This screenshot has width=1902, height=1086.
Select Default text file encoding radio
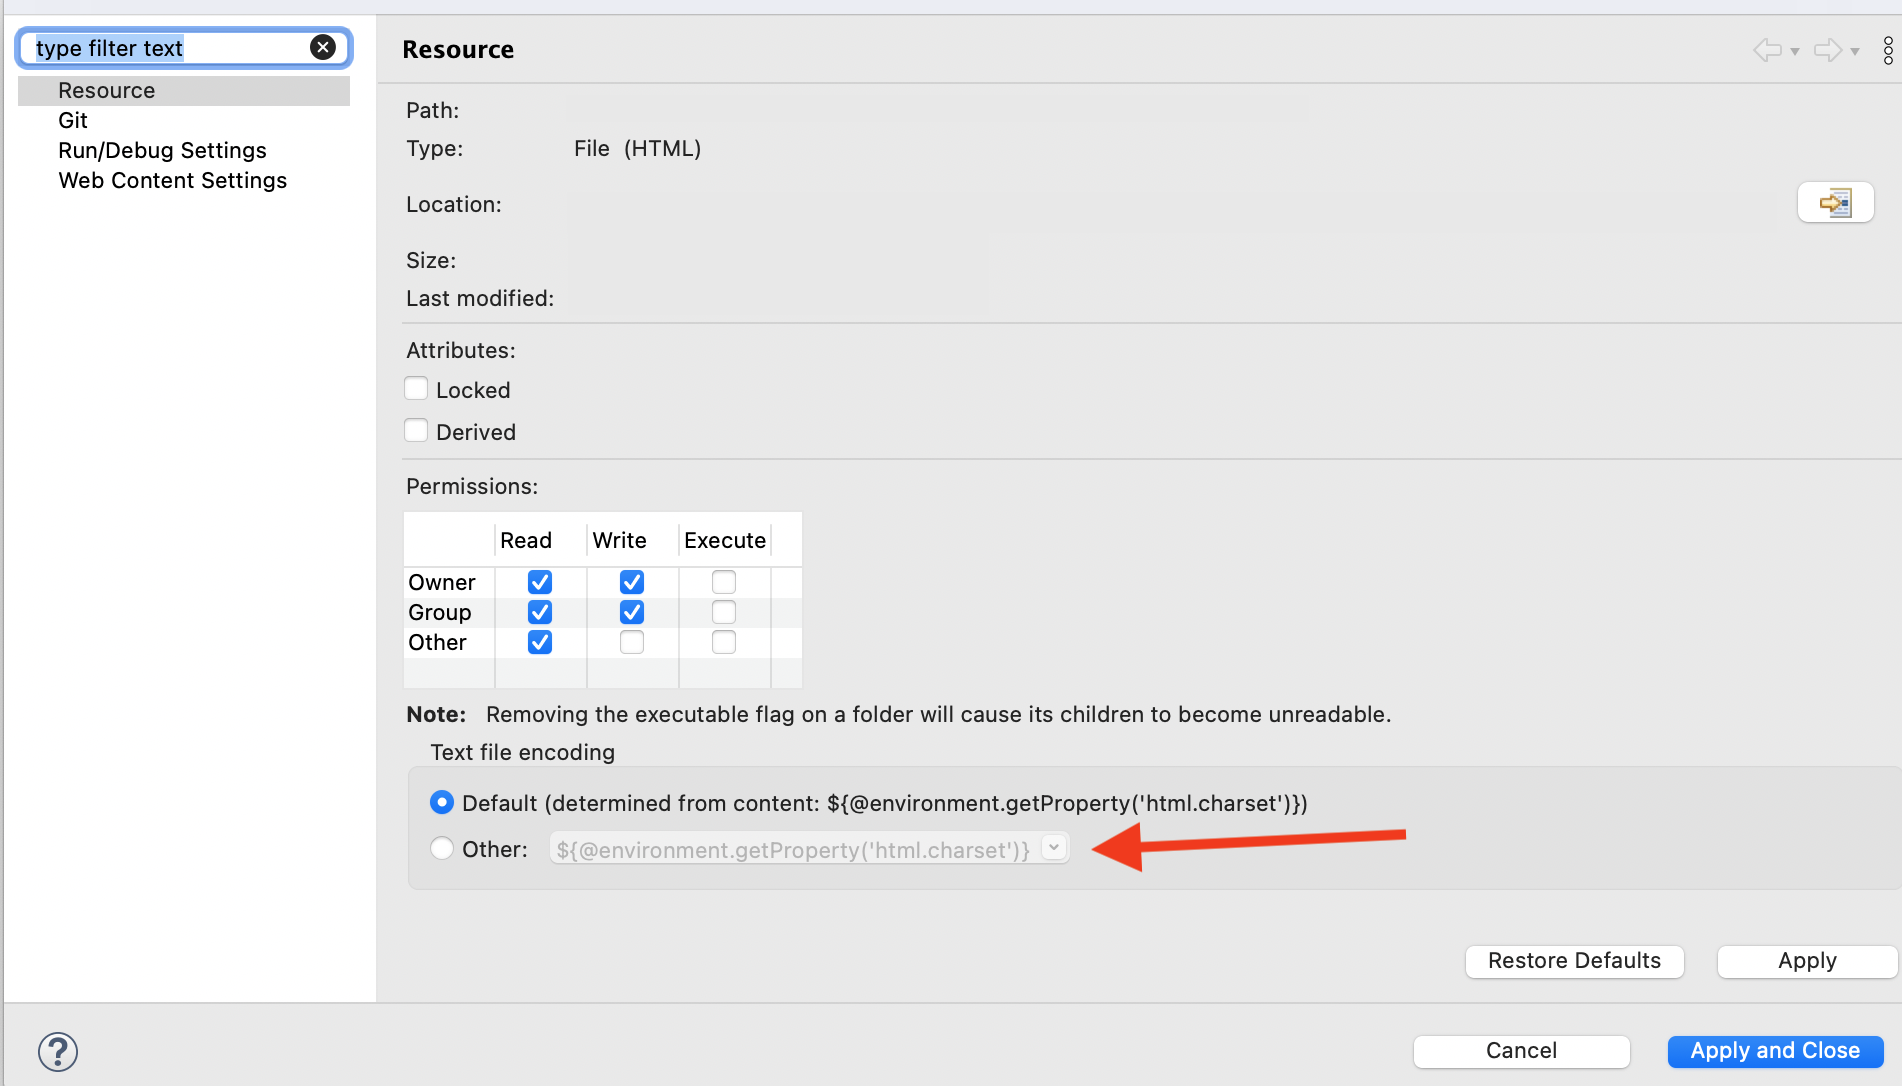pos(442,803)
